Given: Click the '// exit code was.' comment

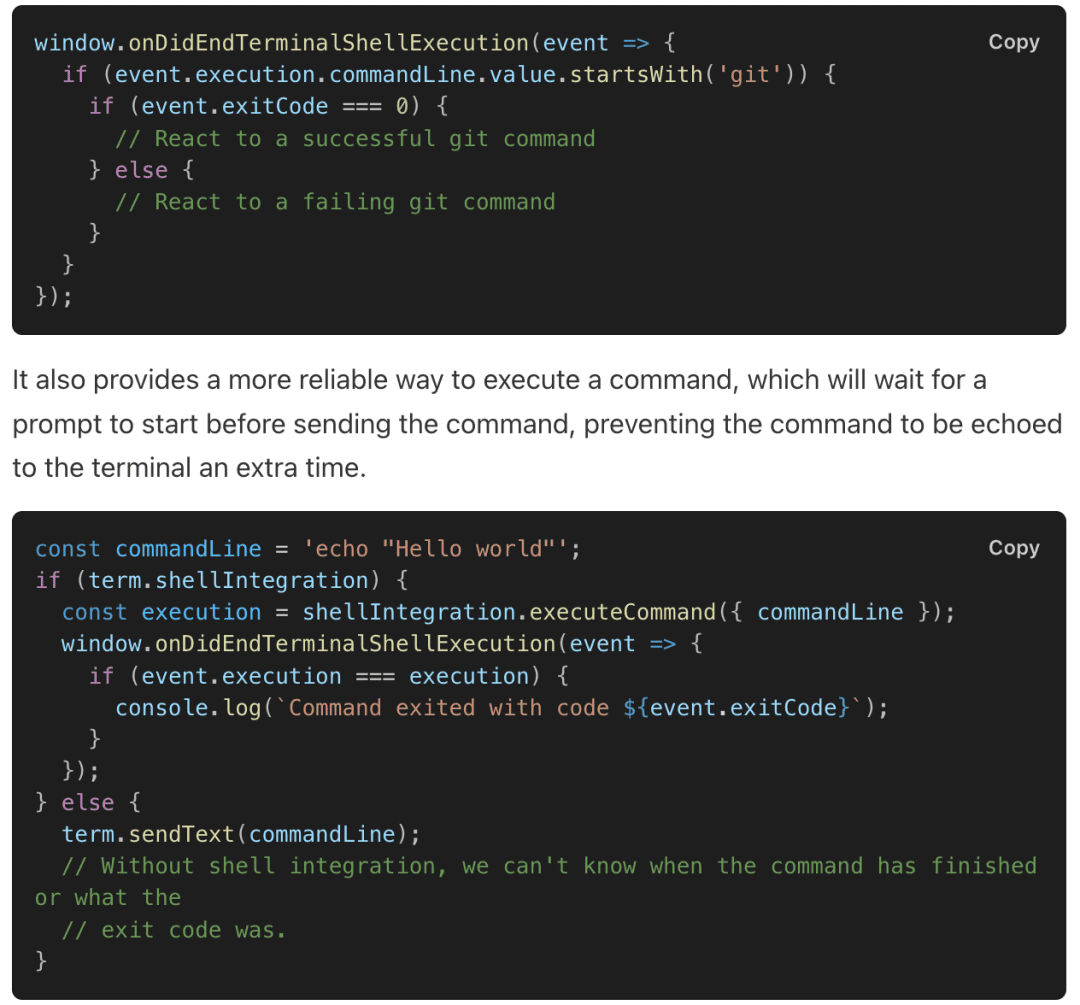Looking at the screenshot, I should point(173,931).
